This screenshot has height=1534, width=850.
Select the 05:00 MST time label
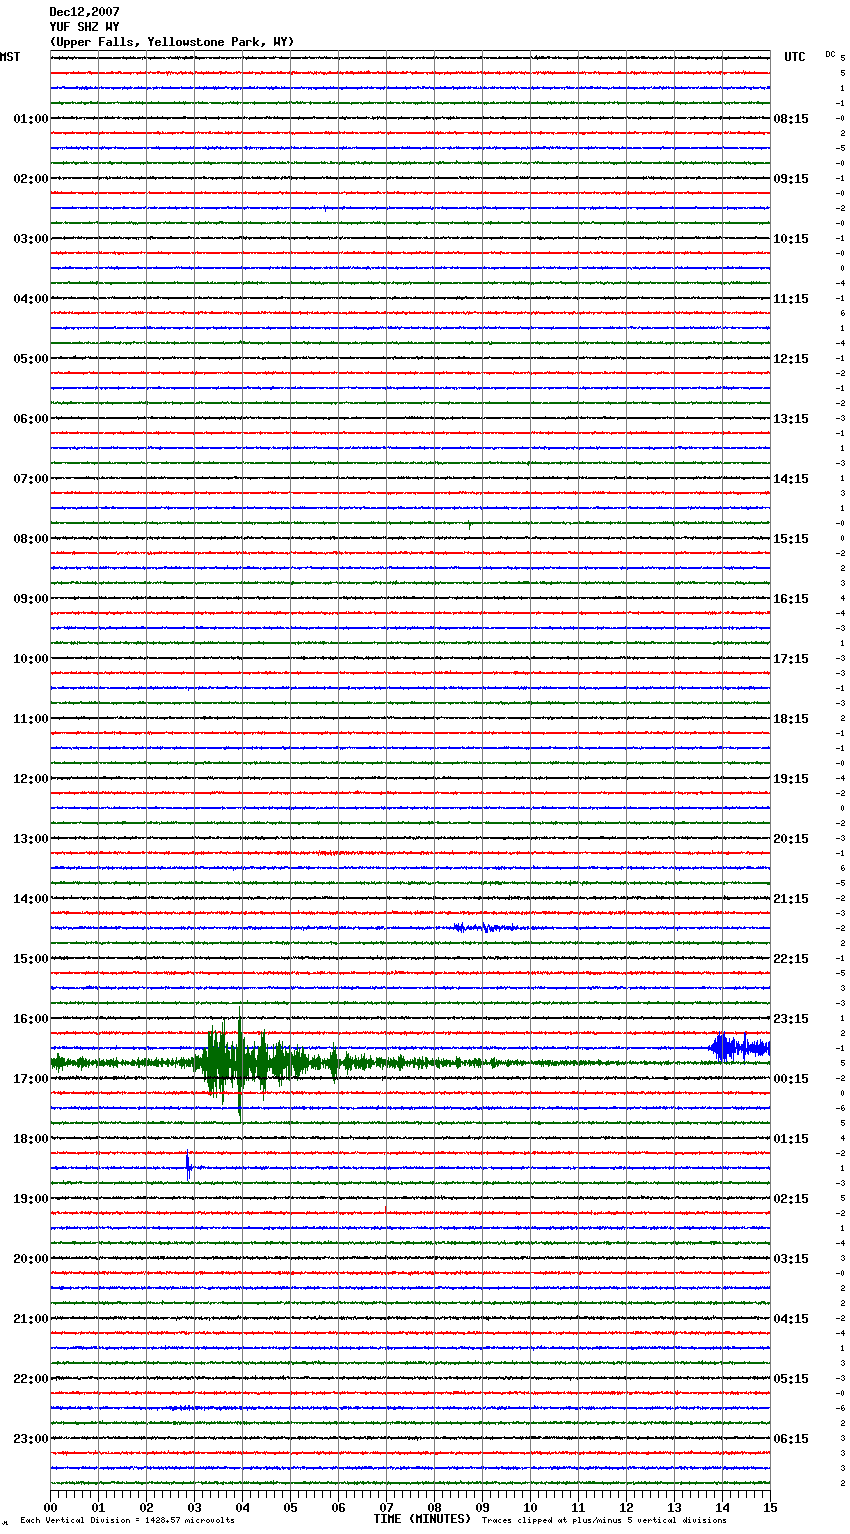point(30,359)
